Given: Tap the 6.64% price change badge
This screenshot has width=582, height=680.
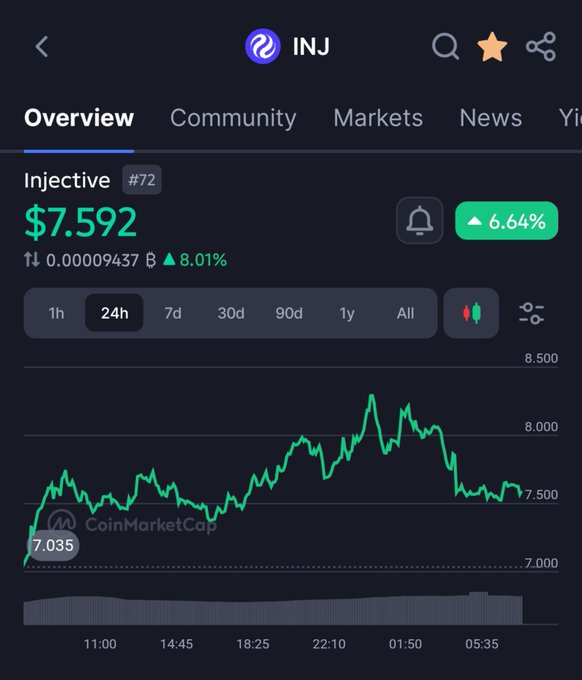Looking at the screenshot, I should 507,221.
